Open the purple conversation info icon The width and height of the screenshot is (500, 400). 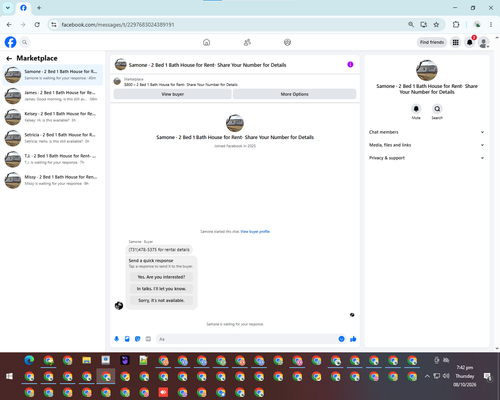[x=350, y=64]
